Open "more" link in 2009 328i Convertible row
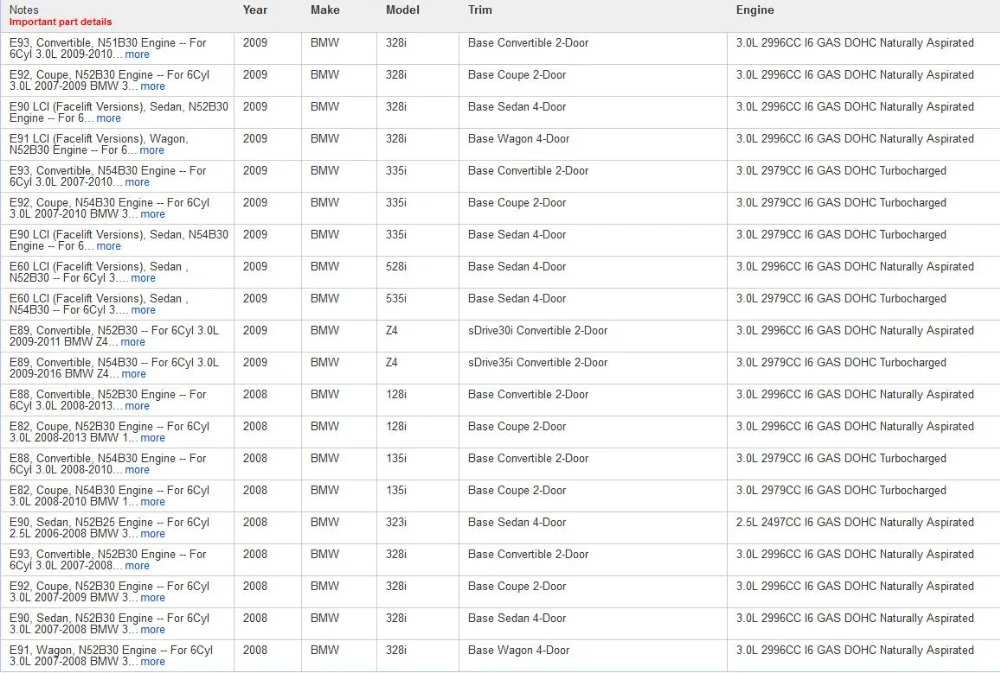This screenshot has width=1000, height=673. click(137, 55)
